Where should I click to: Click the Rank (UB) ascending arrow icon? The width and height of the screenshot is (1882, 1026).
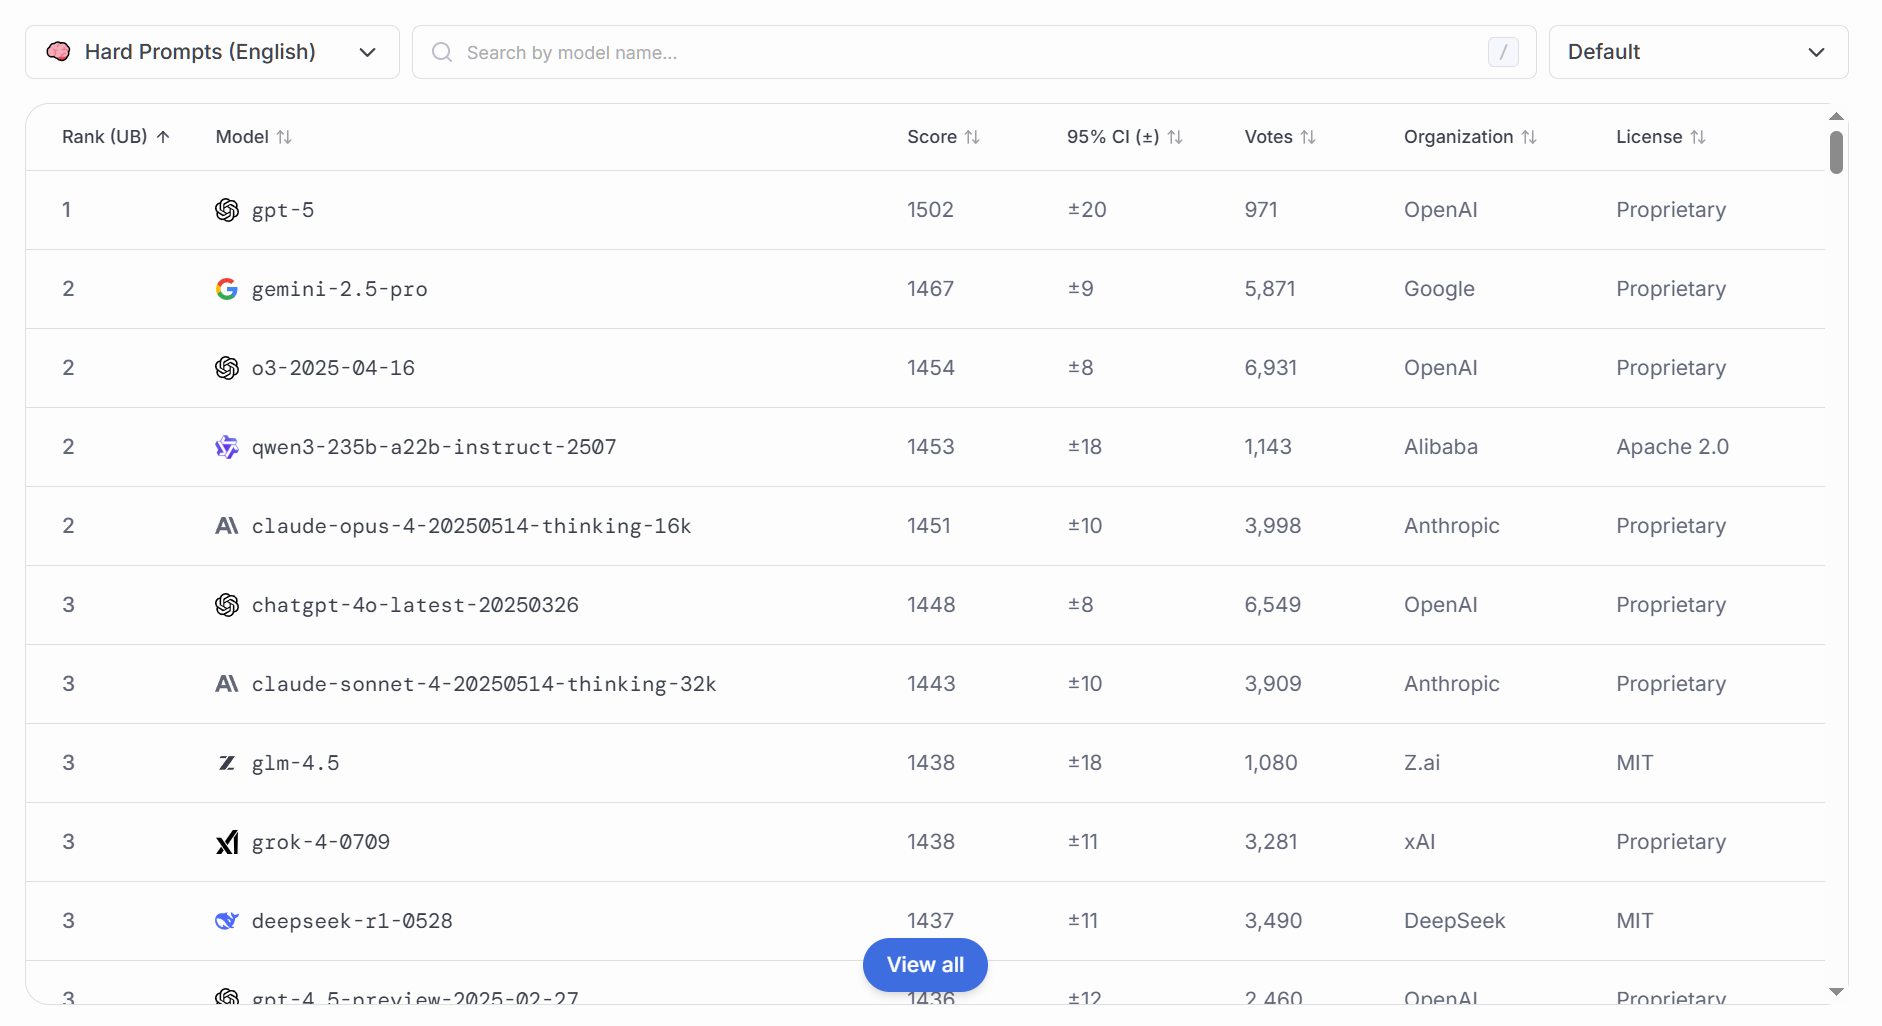click(x=163, y=137)
